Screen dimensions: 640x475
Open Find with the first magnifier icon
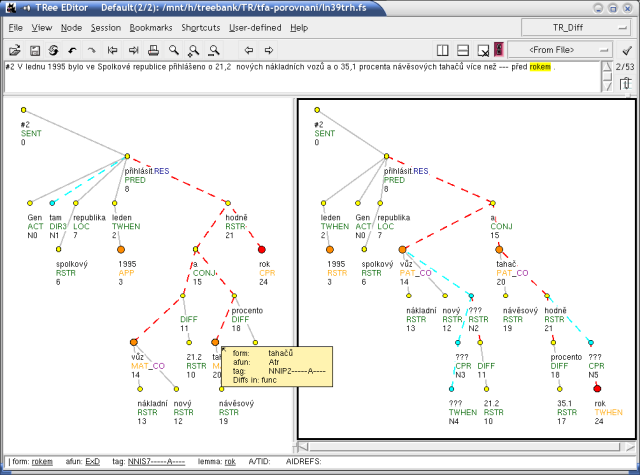pyautogui.click(x=174, y=50)
